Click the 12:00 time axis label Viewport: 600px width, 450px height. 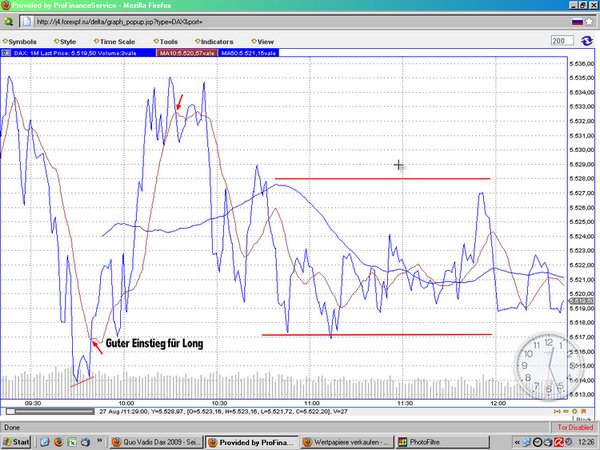(x=498, y=403)
